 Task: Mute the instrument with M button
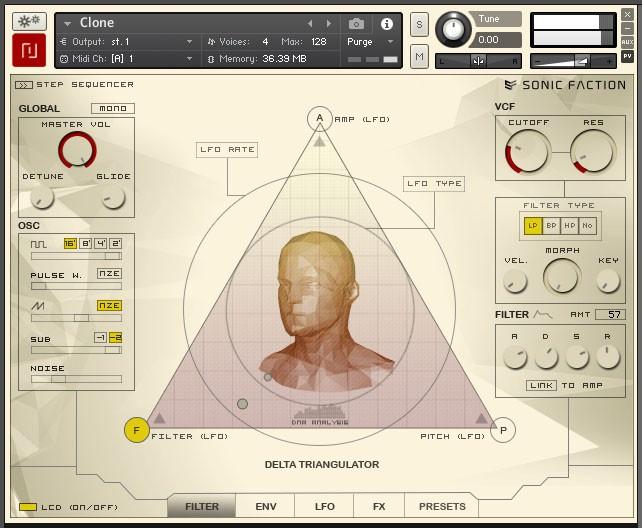(x=419, y=57)
